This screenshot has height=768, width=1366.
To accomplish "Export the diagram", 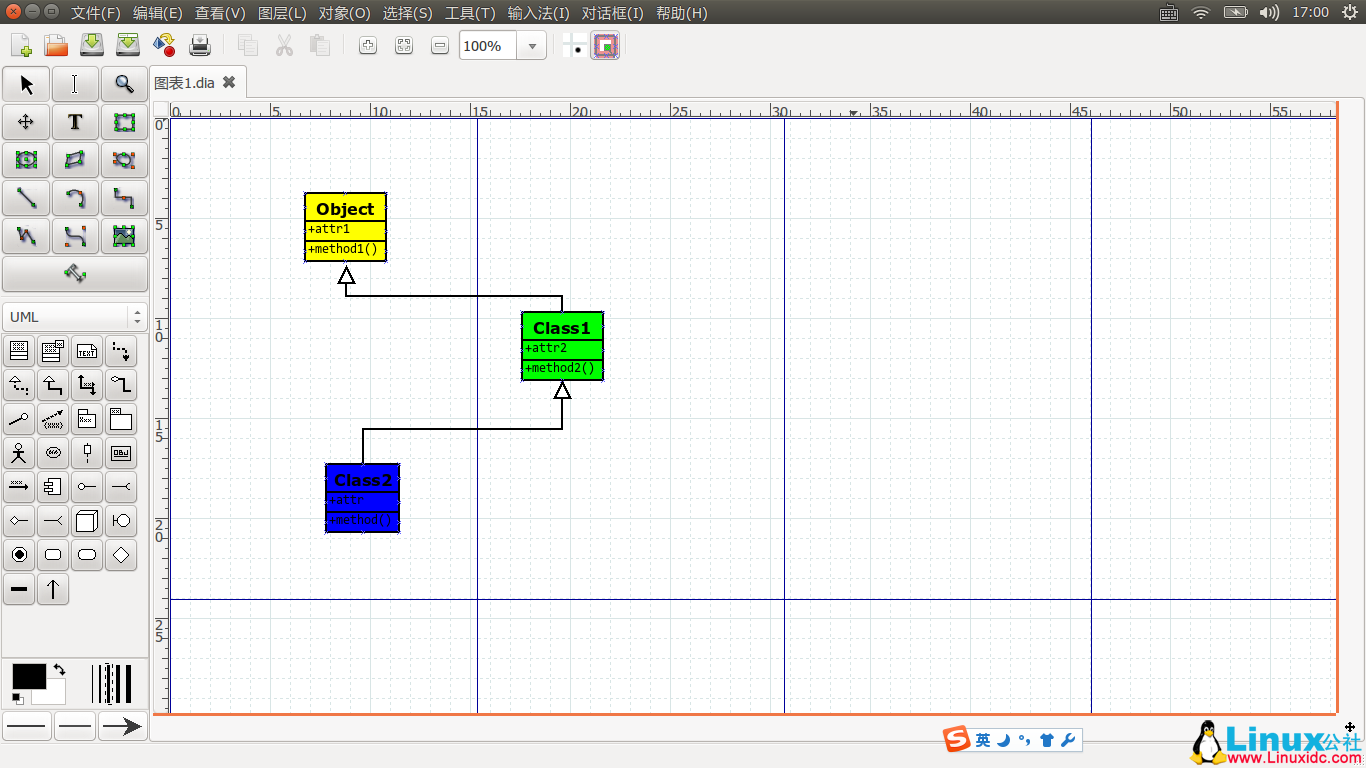I will pos(164,45).
